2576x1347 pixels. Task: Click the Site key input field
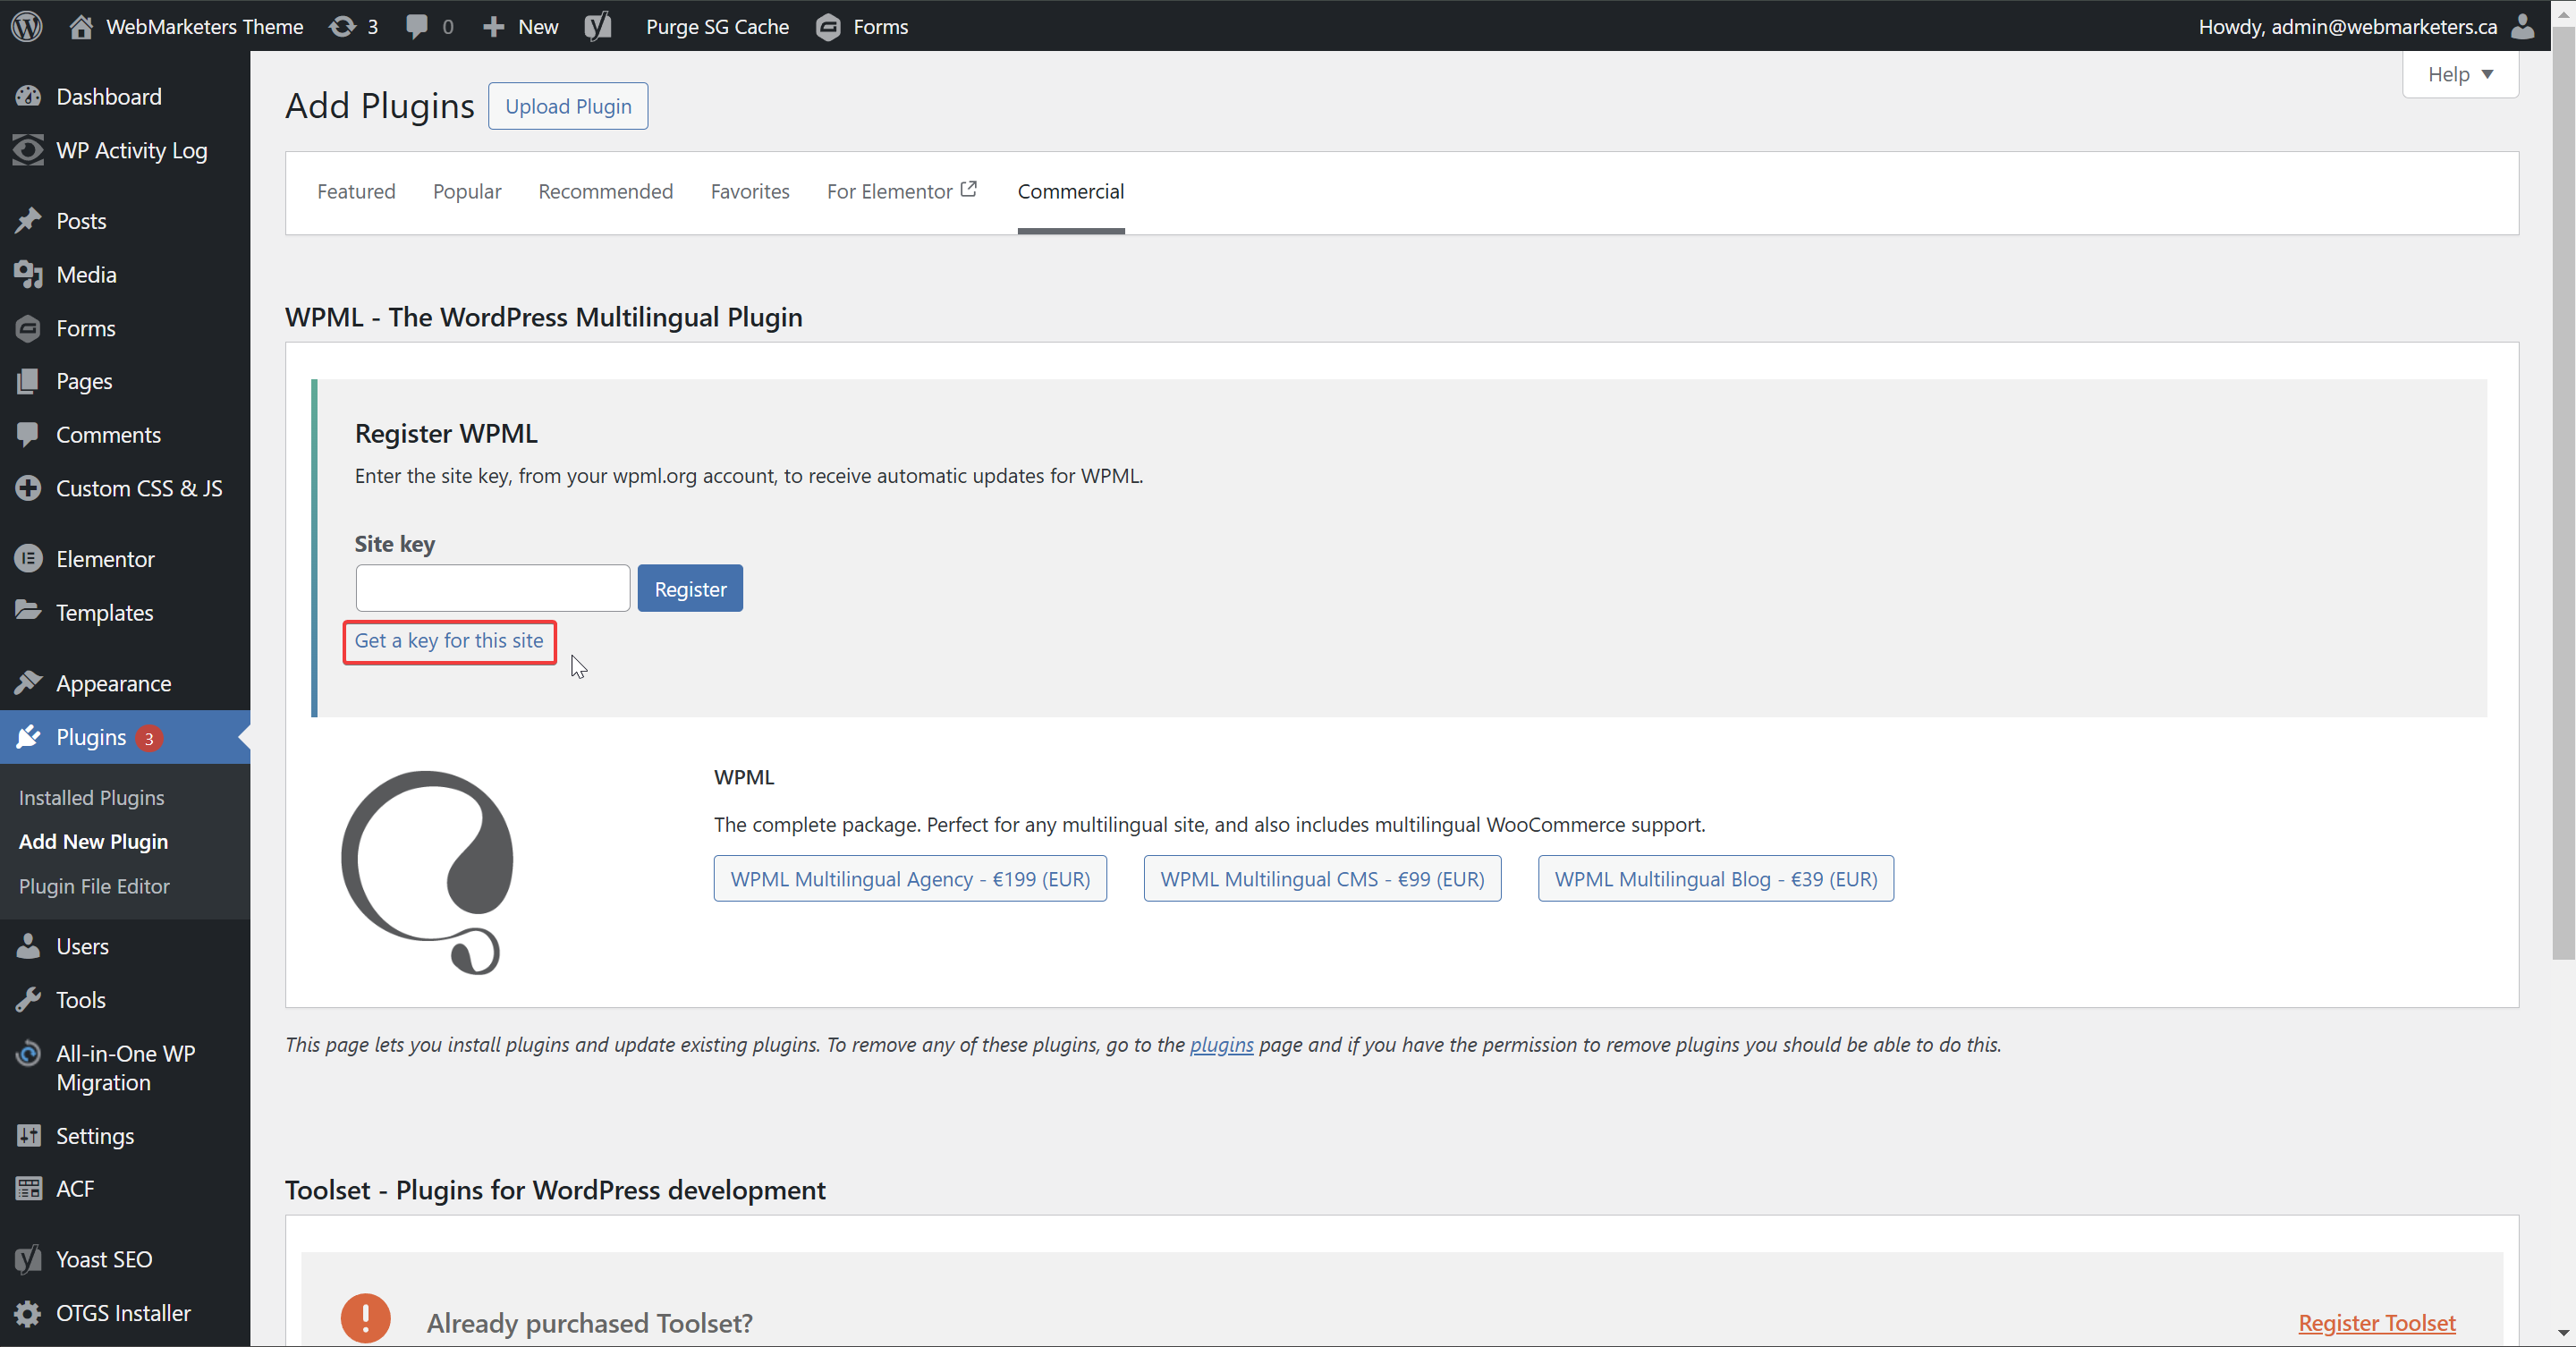[x=492, y=588]
